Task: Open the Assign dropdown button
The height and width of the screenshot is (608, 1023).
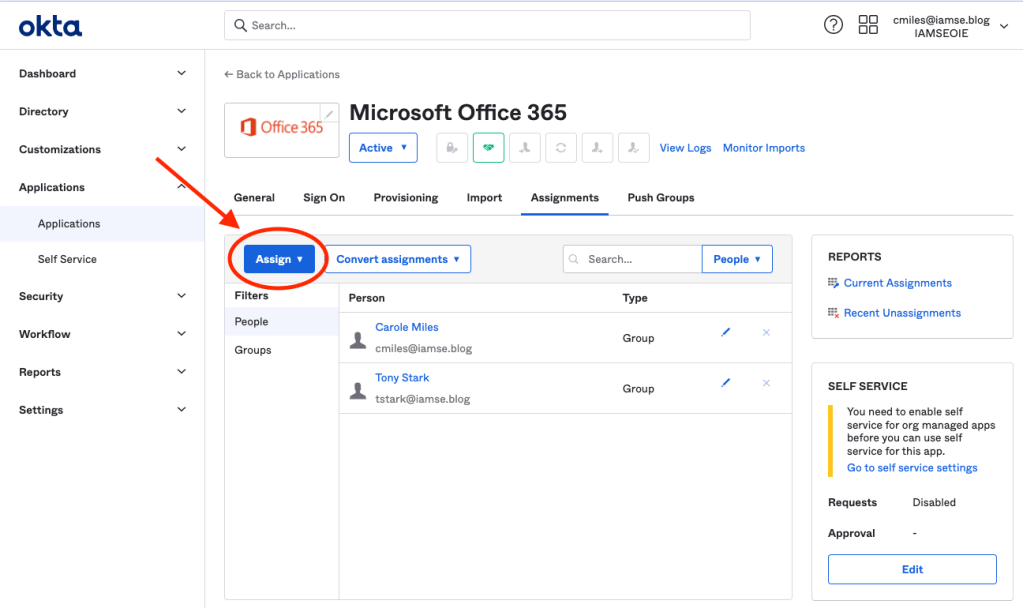Action: (x=279, y=259)
